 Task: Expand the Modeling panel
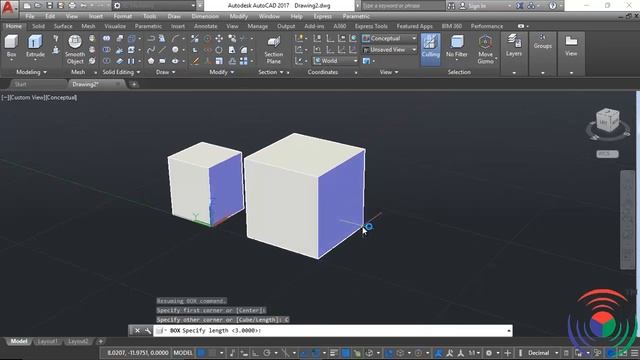[31, 72]
